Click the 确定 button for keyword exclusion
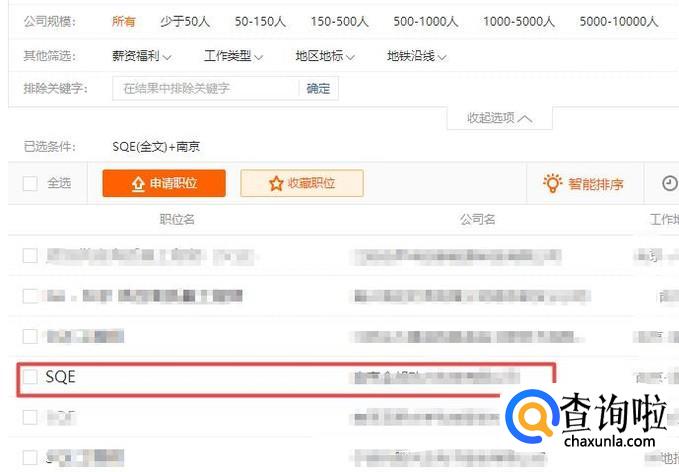This screenshot has height=472, width=679. (318, 88)
